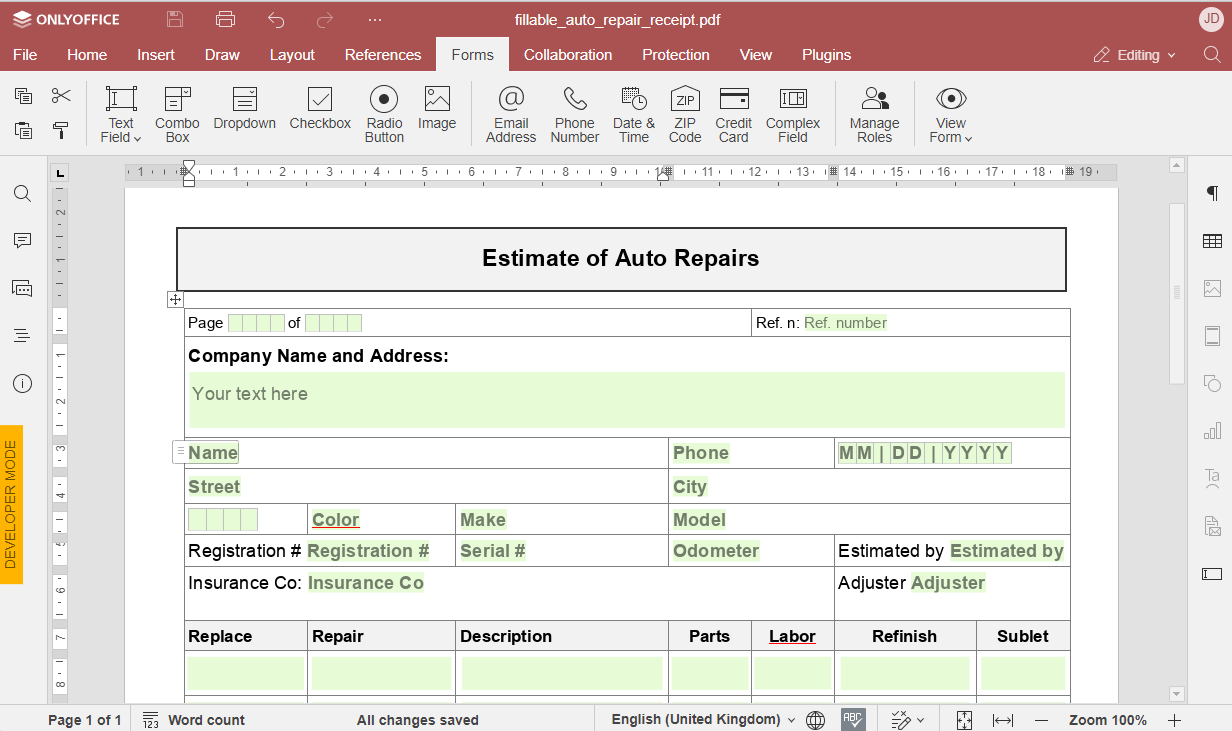Screen dimensions: 1232x731
Task: Insert an Image form field
Action: [x=437, y=108]
